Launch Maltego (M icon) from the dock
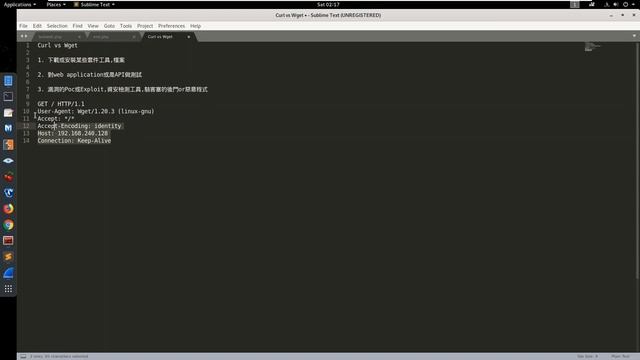Viewport: 640px width, 360px height. pyautogui.click(x=8, y=129)
